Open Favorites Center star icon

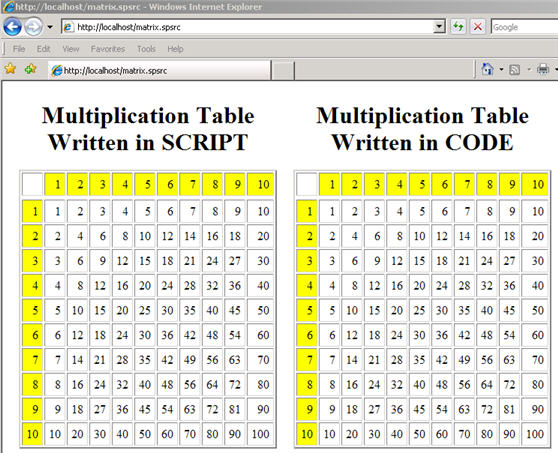[x=10, y=69]
